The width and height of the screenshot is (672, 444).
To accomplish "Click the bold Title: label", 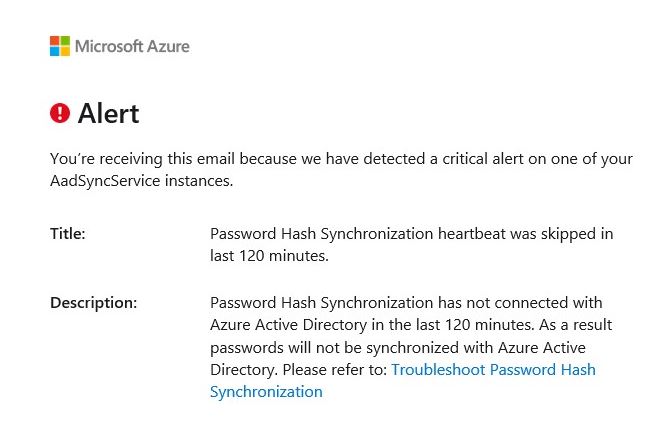I will [68, 234].
